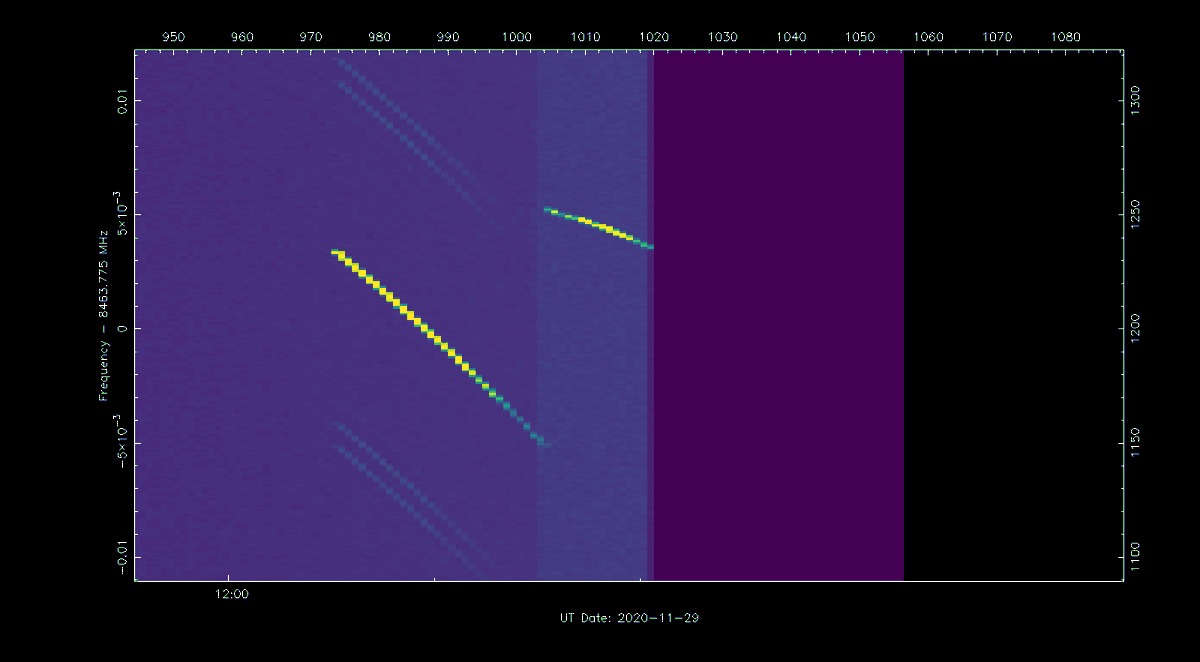Click the 950 tick label on top axis
This screenshot has width=1200, height=662.
point(173,37)
